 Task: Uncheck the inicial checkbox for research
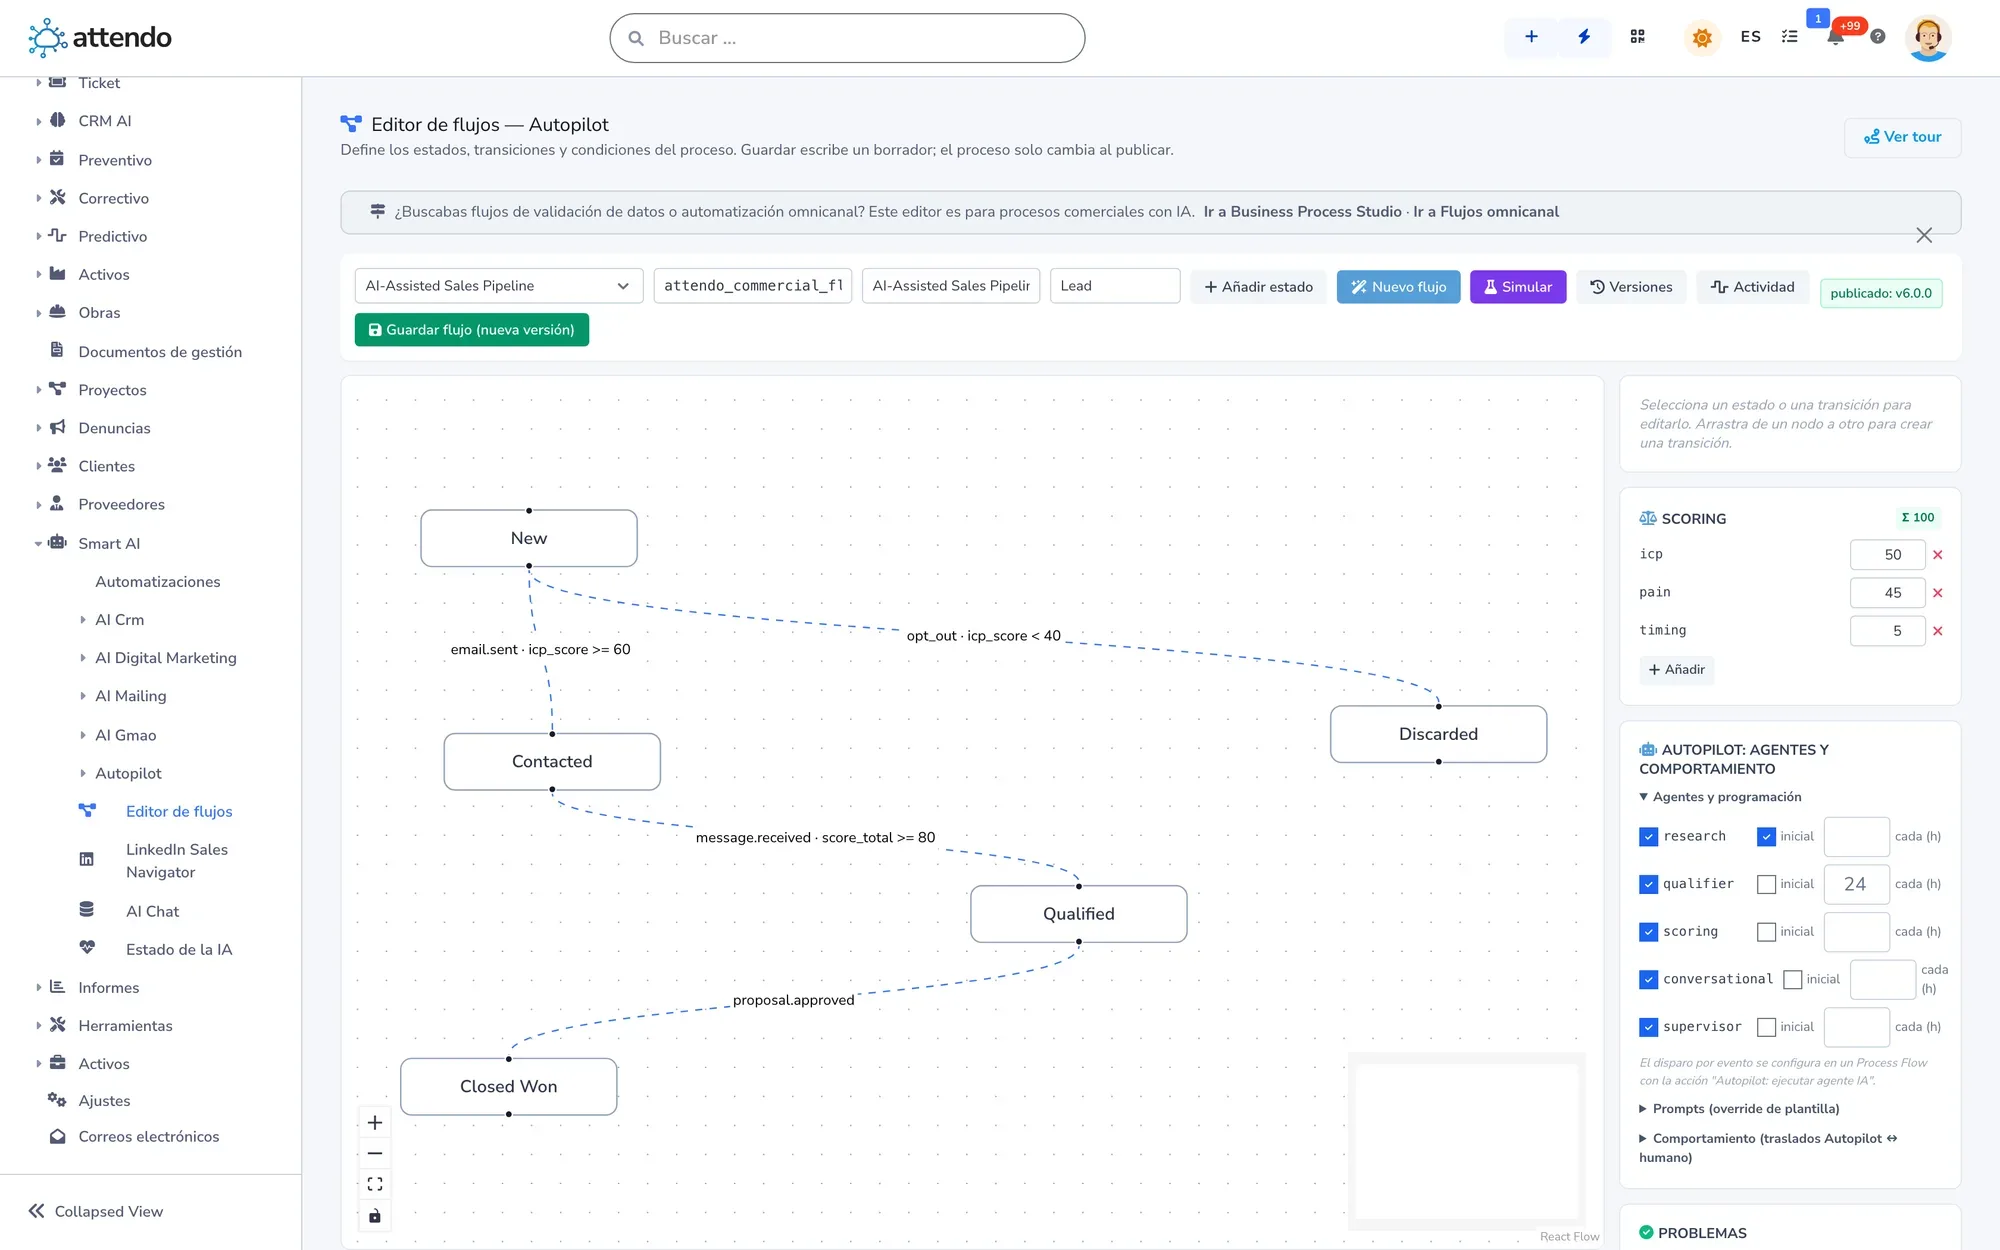[1766, 837]
